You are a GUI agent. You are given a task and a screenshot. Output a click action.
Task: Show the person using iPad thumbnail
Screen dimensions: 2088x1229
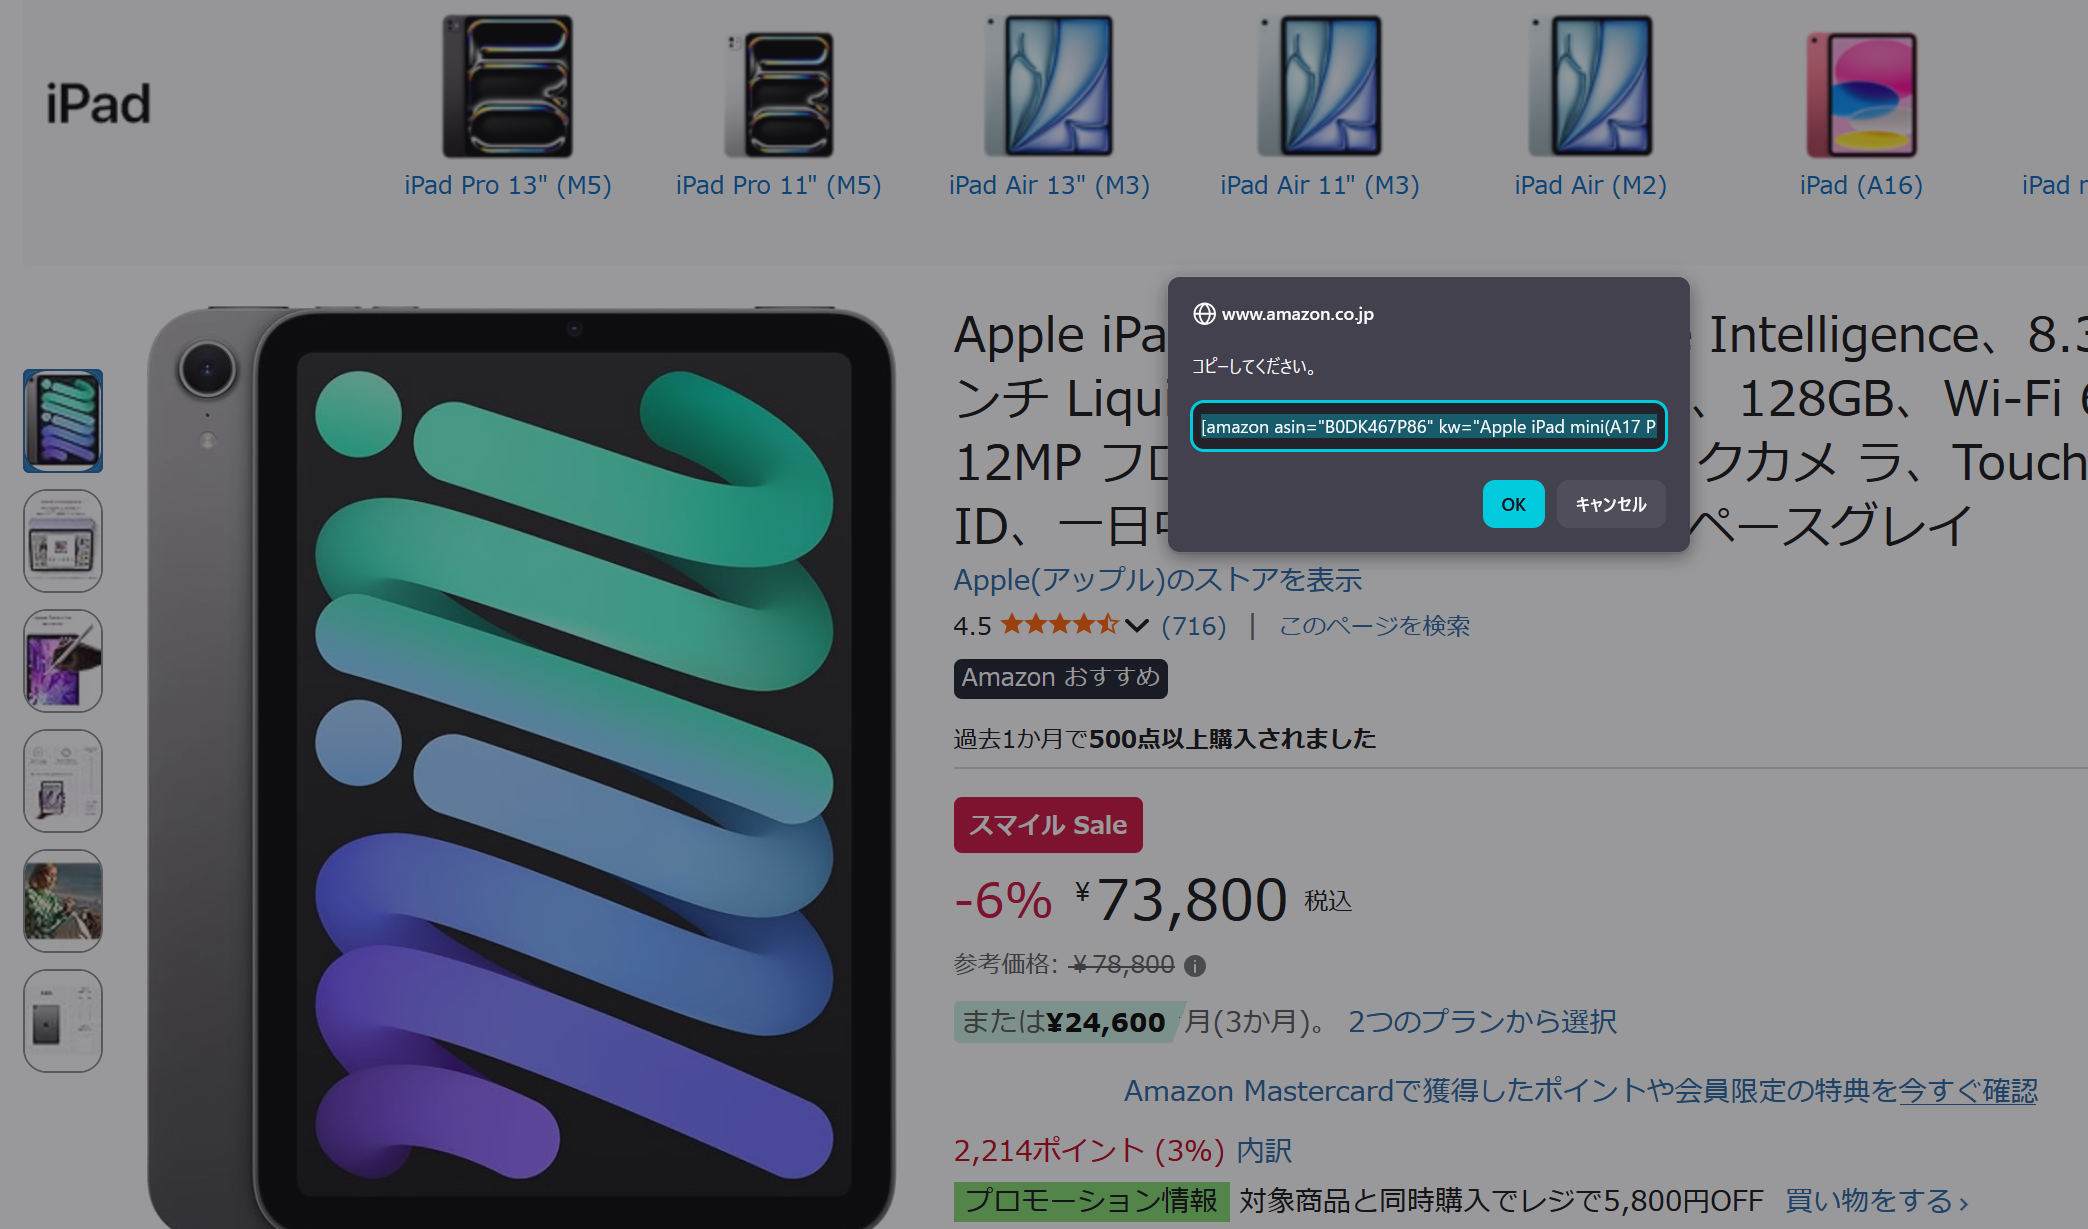pos(63,901)
